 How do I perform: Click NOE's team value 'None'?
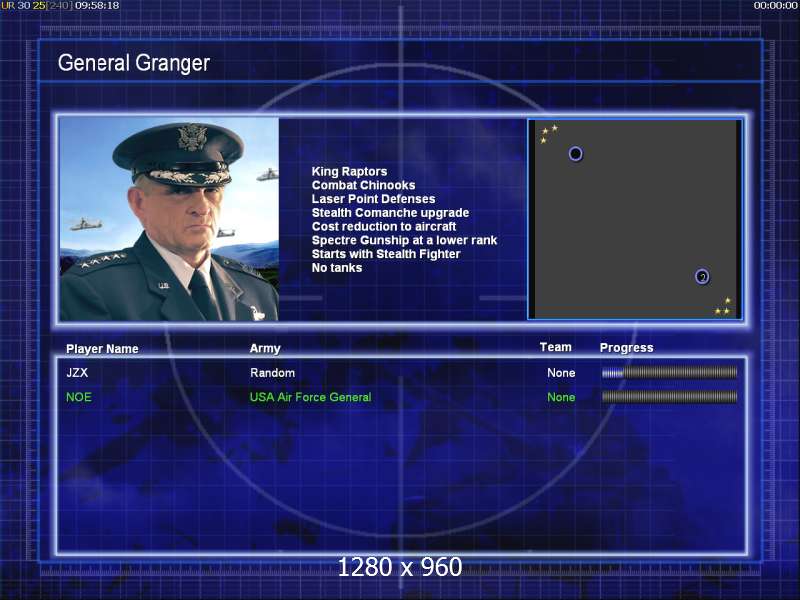(x=561, y=397)
